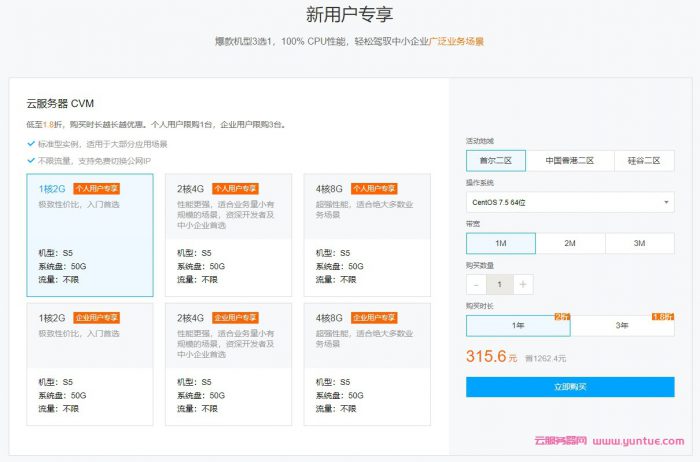Click the 立即购买 button

pyautogui.click(x=569, y=387)
